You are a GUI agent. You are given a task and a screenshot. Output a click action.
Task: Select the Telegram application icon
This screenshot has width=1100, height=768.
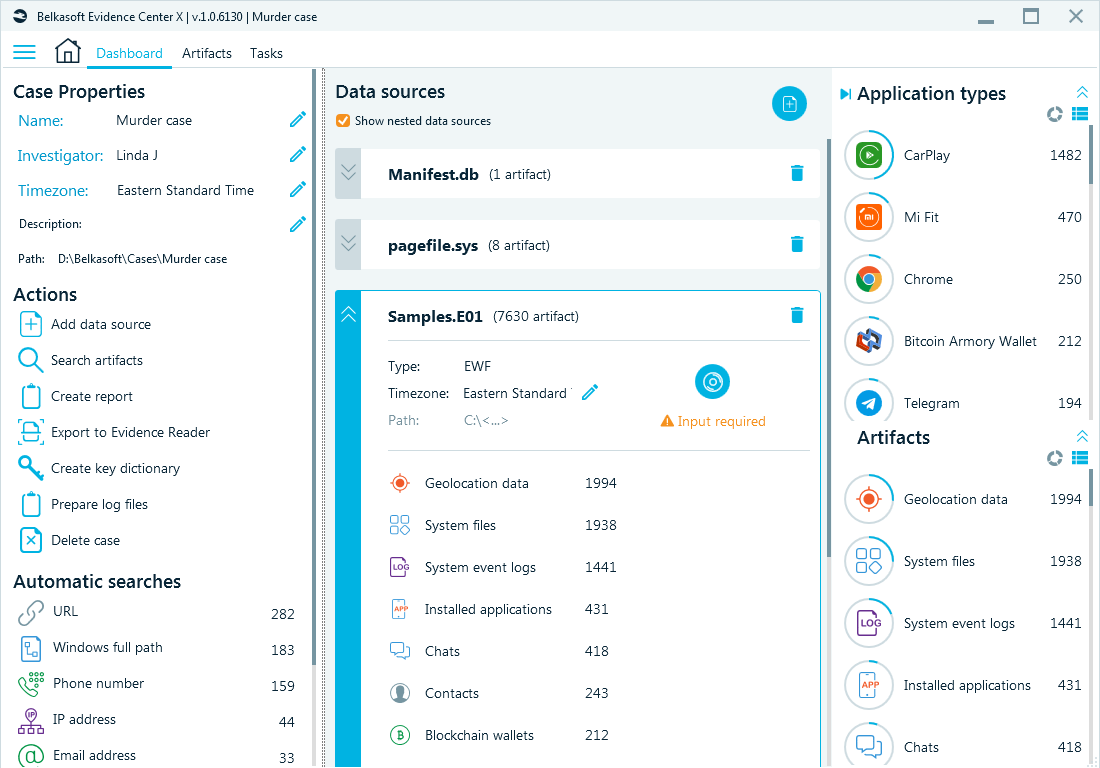click(868, 403)
